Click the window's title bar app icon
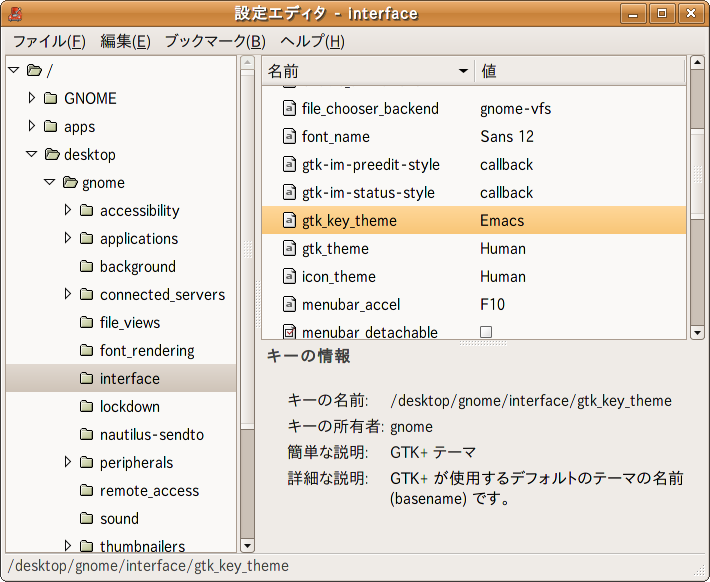The width and height of the screenshot is (710, 582). point(15,14)
